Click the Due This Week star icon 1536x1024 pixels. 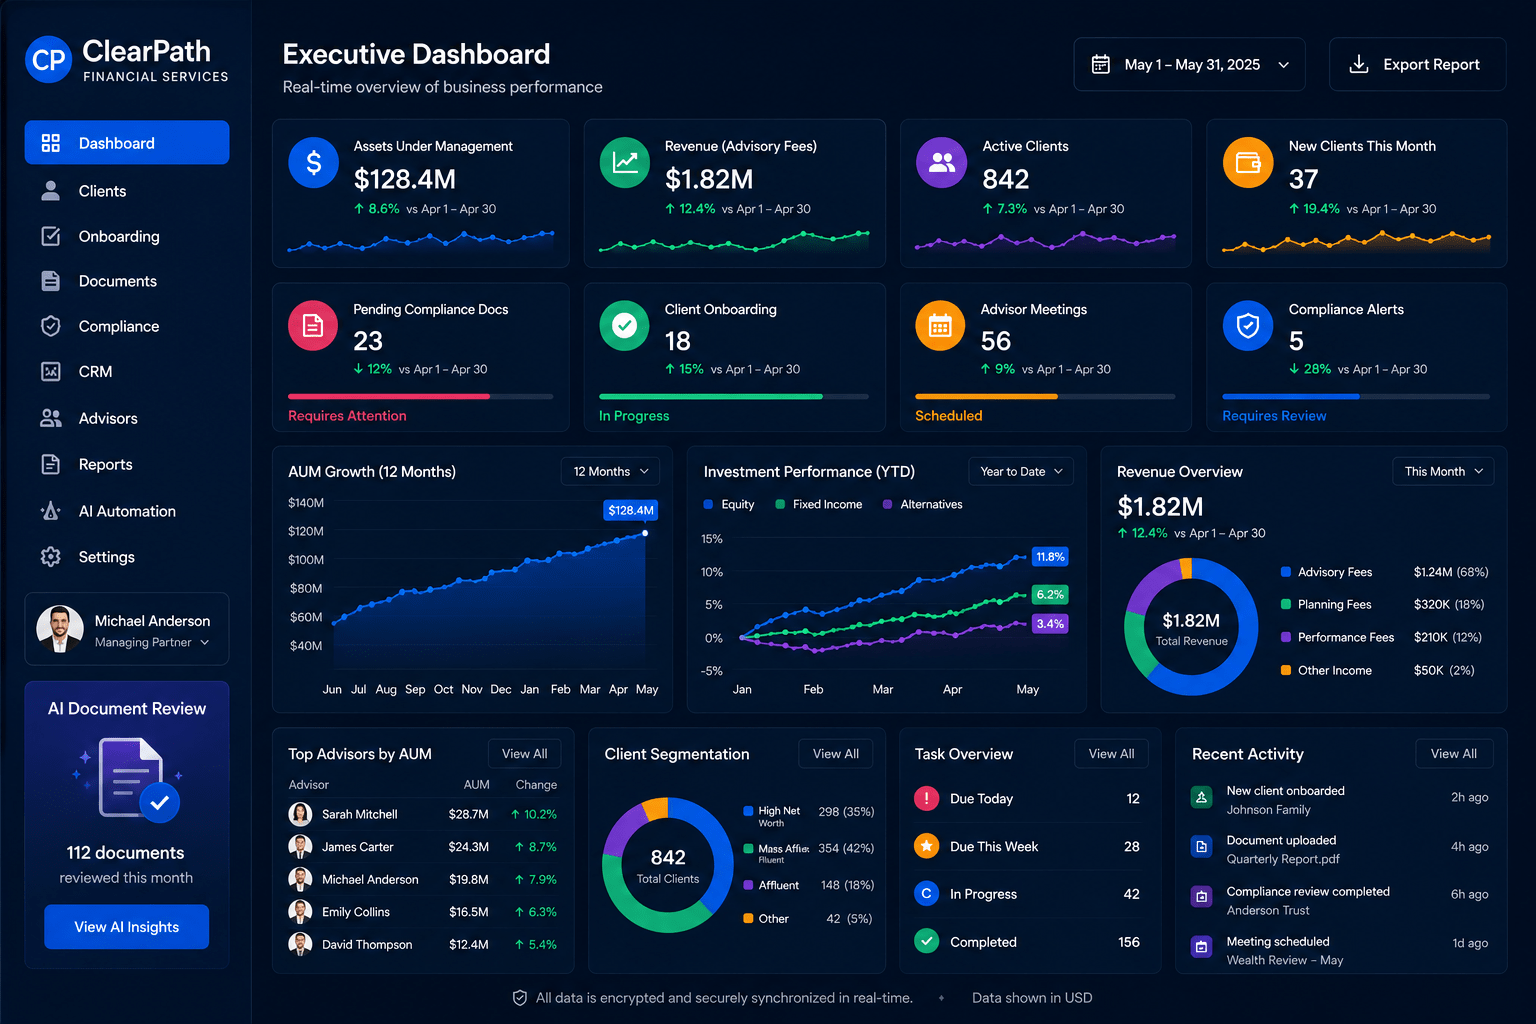point(926,846)
